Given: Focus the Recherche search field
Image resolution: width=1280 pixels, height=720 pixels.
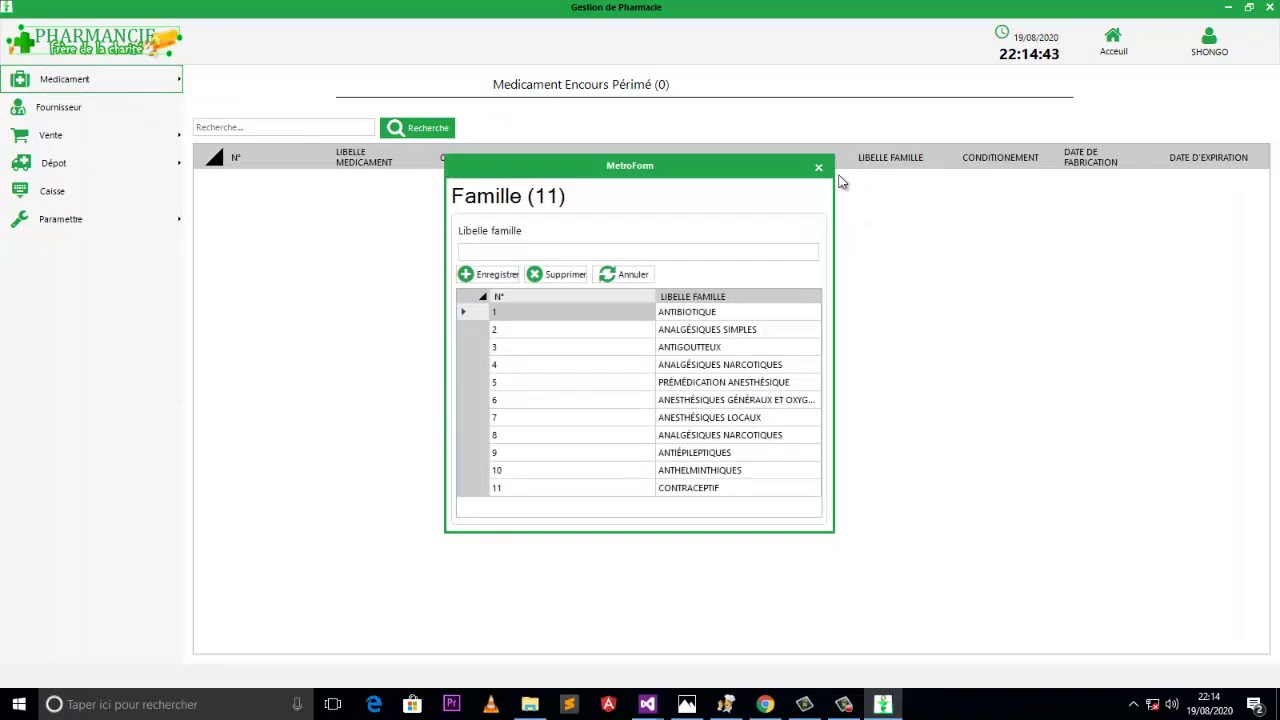Looking at the screenshot, I should tap(284, 127).
